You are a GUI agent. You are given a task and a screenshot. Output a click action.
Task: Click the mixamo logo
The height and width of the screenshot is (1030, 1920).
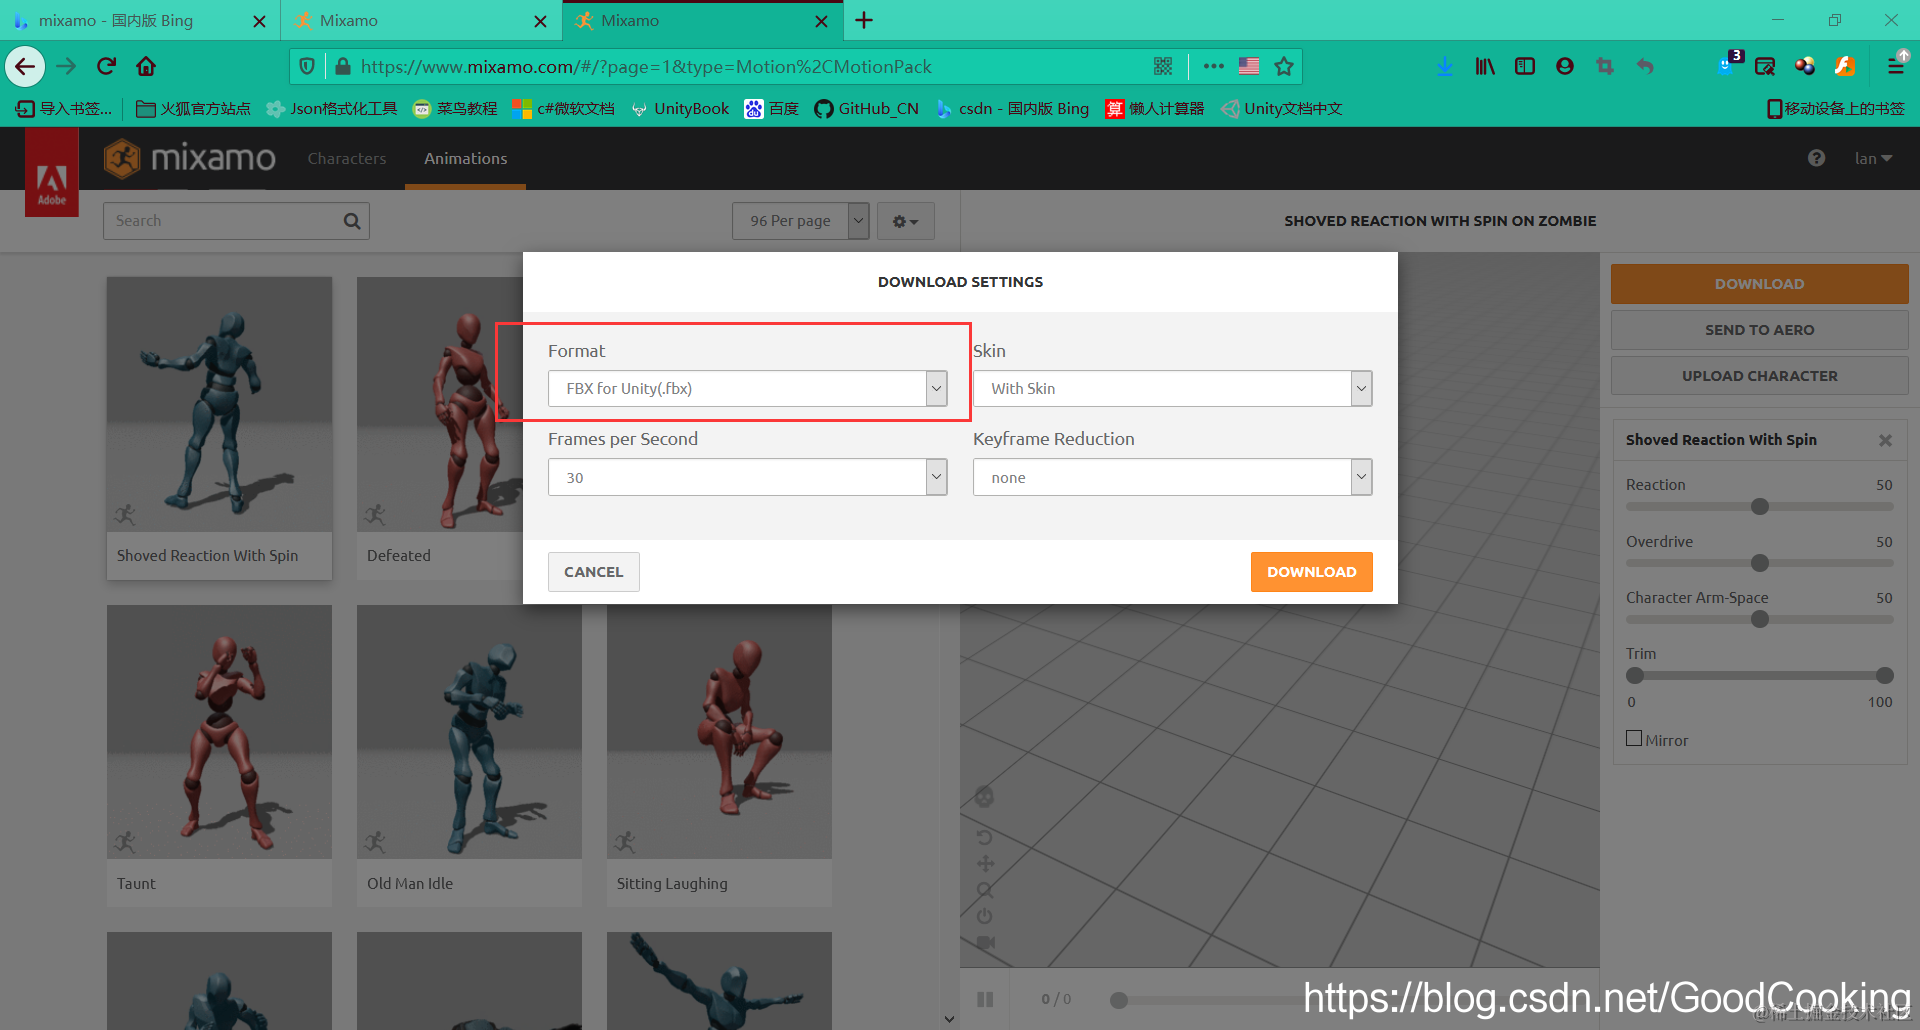pos(189,158)
